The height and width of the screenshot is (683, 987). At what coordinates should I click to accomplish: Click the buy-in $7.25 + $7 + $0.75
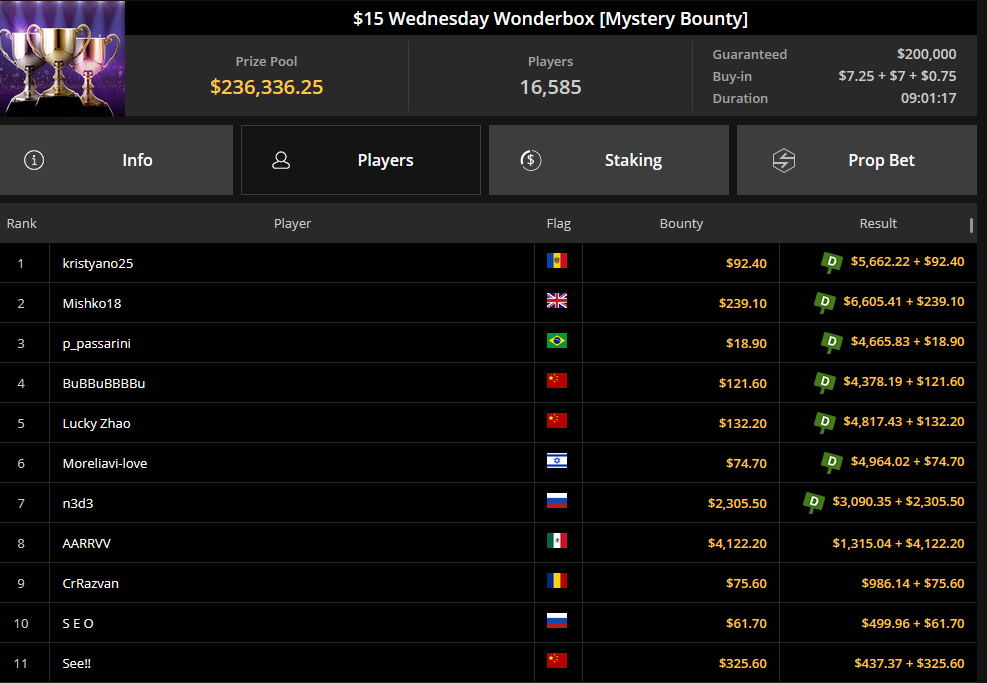[x=897, y=76]
